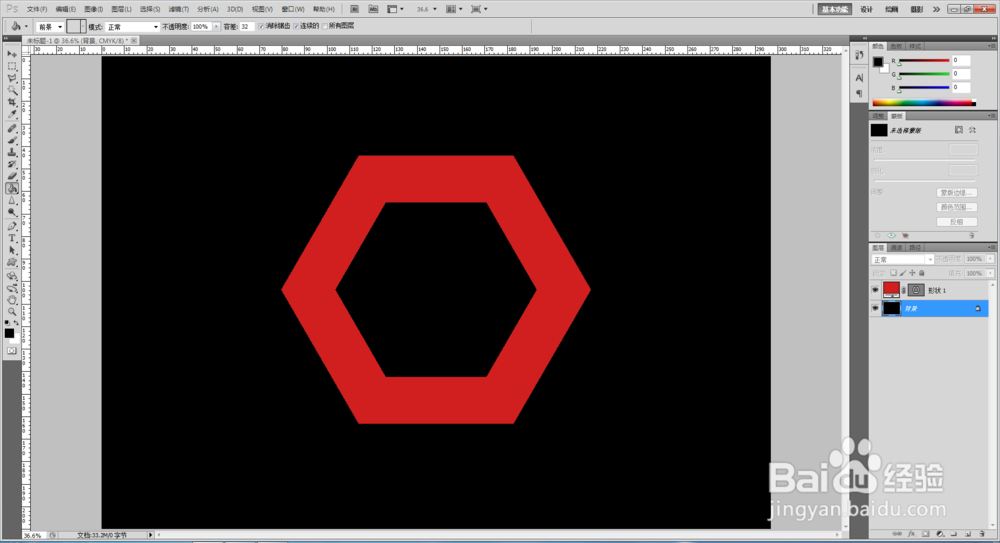This screenshot has width=1000, height=543.
Task: Open the Character panel icon
Action: pyautogui.click(x=859, y=78)
